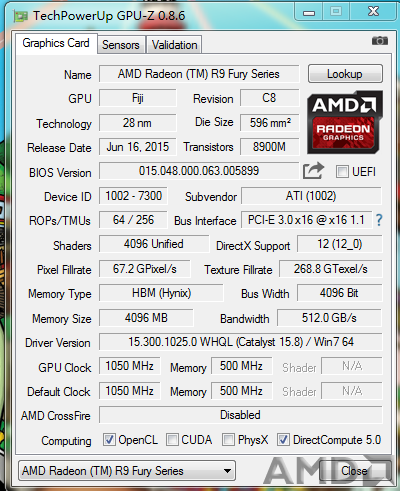Click the GPU field showing Fiji
The image size is (400, 491).
[138, 98]
